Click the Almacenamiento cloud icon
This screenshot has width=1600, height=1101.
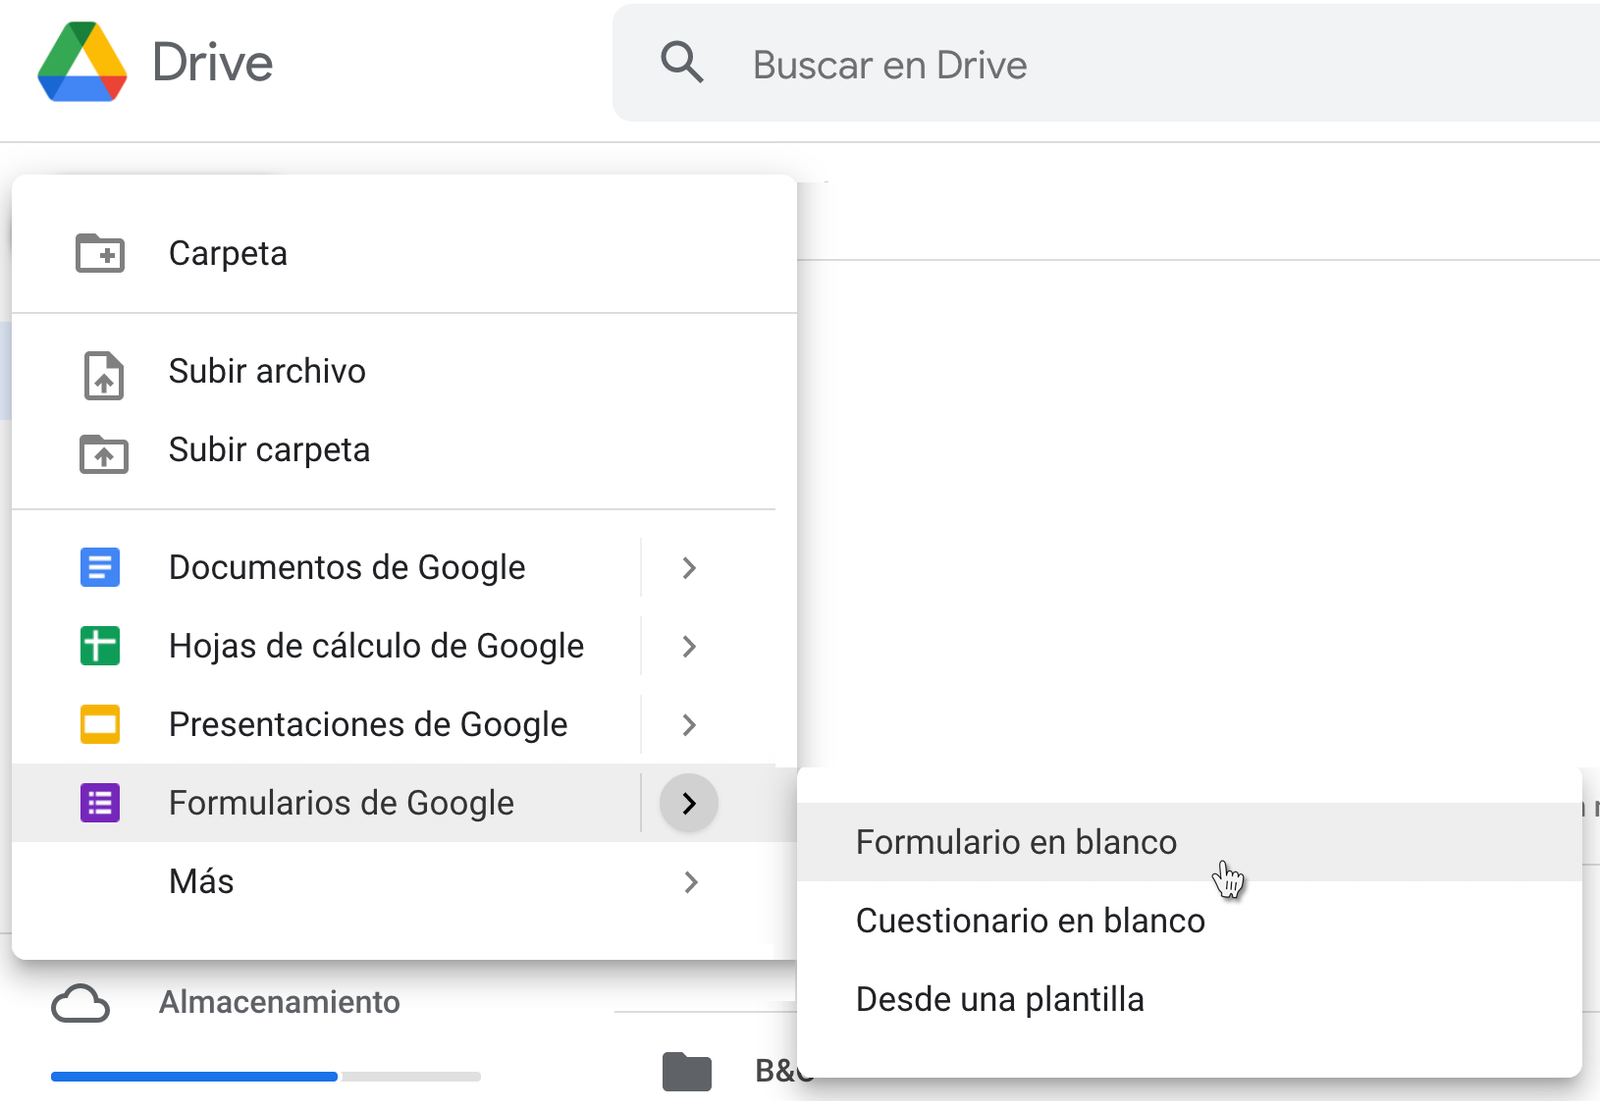tap(81, 1003)
